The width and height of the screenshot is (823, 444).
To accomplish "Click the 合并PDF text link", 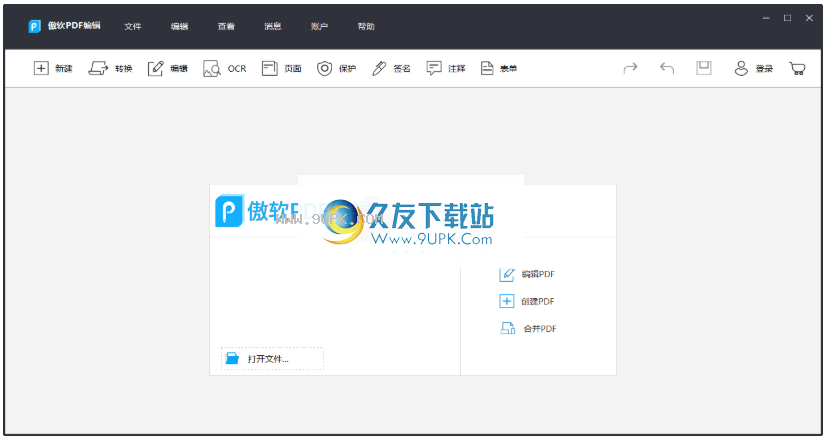I will (x=540, y=329).
